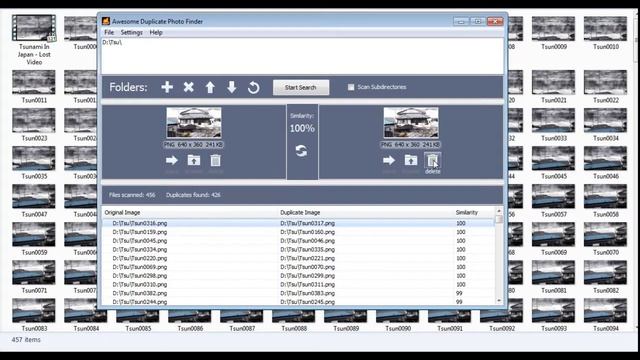This screenshot has height=360, width=640.
Task: Click the Awesome Duplicate Photo Finder title icon
Action: [x=106, y=21]
